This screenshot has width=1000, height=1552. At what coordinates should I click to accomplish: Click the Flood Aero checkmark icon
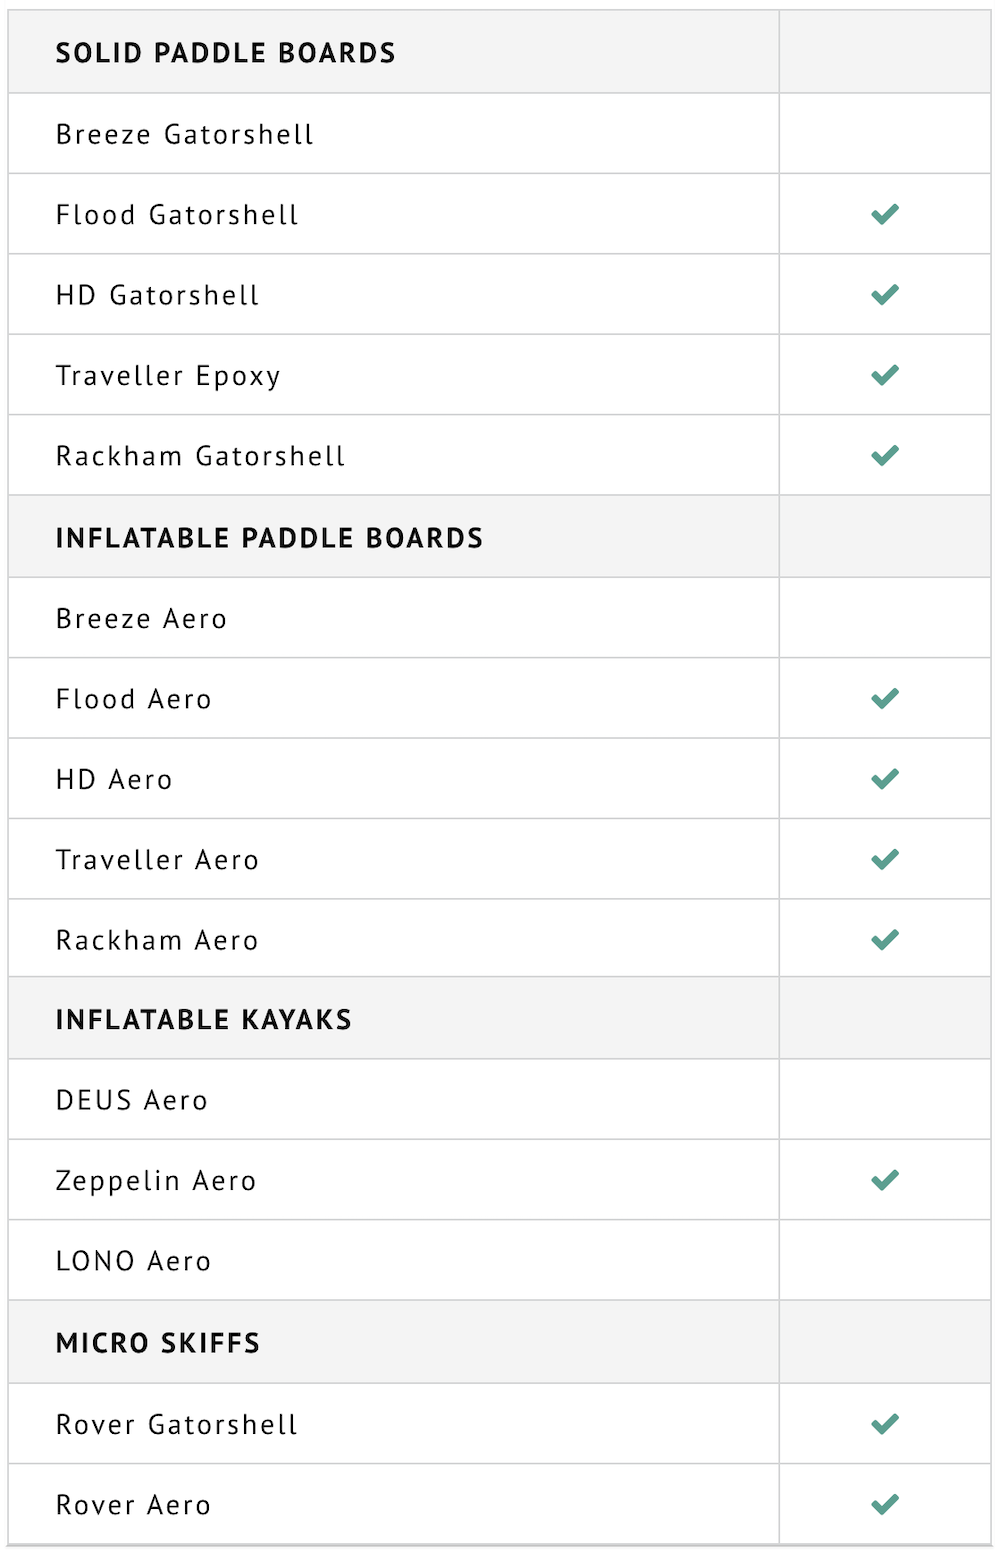[x=885, y=699]
